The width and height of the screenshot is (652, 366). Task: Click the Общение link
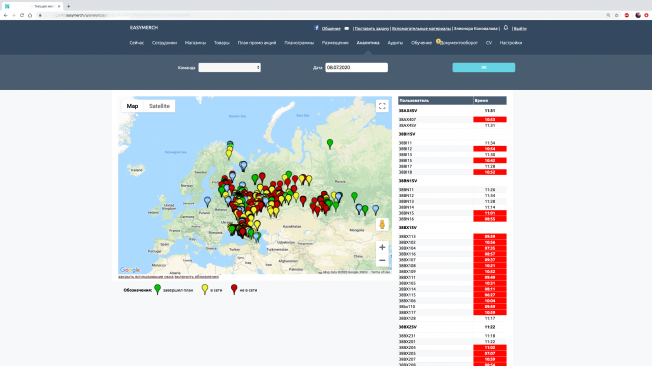click(x=331, y=29)
